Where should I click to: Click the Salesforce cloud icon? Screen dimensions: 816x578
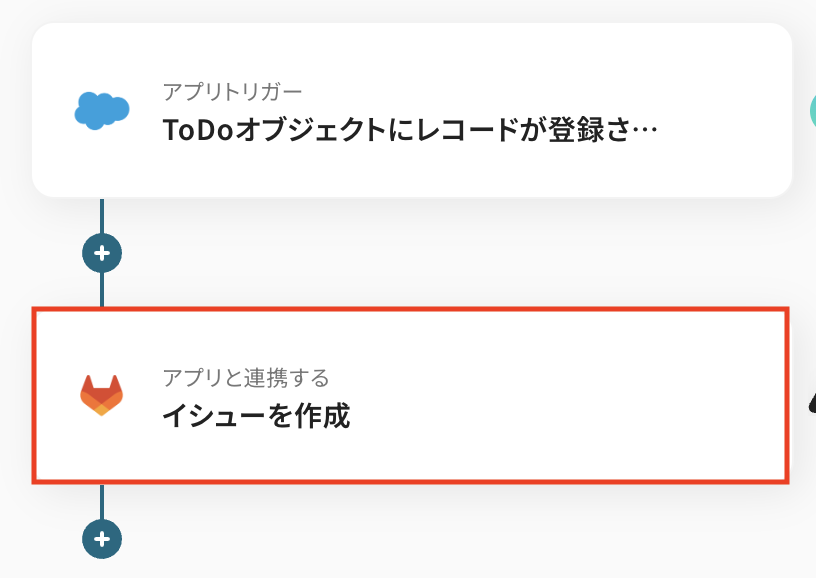(102, 110)
